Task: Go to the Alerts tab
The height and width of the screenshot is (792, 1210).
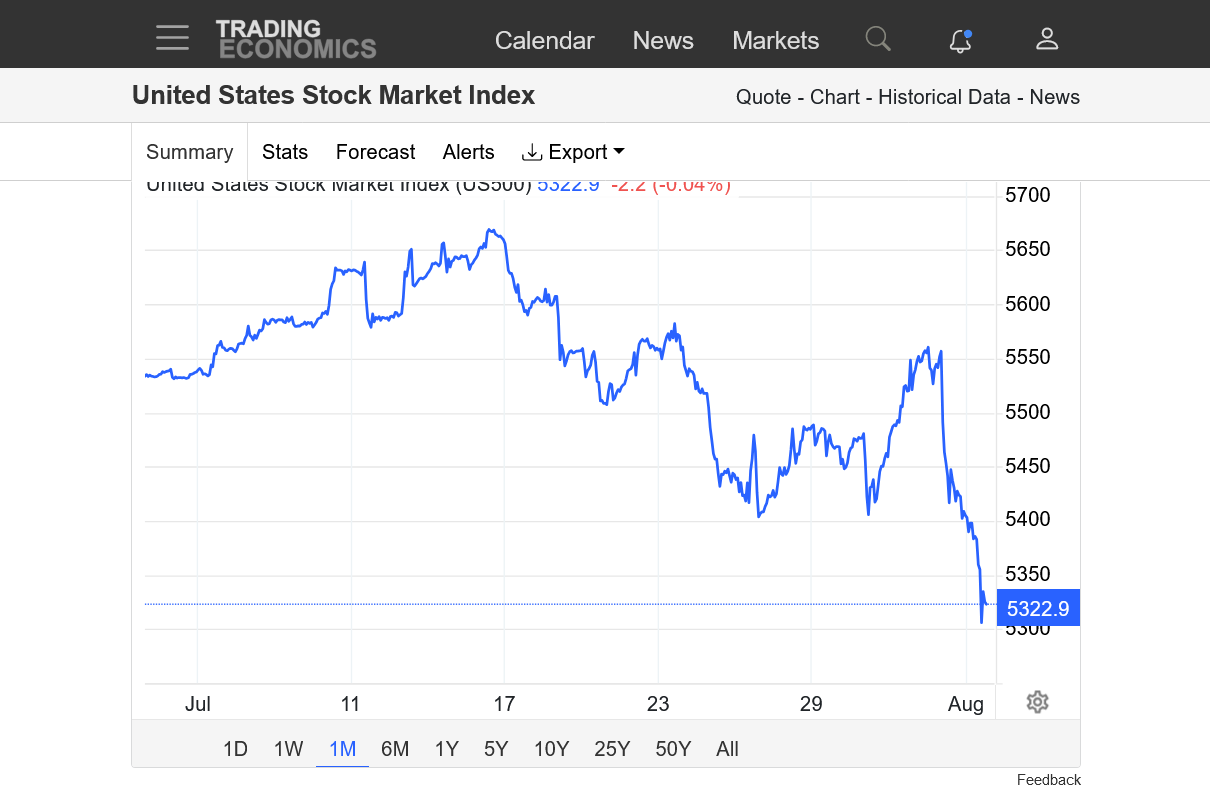Action: click(x=468, y=152)
